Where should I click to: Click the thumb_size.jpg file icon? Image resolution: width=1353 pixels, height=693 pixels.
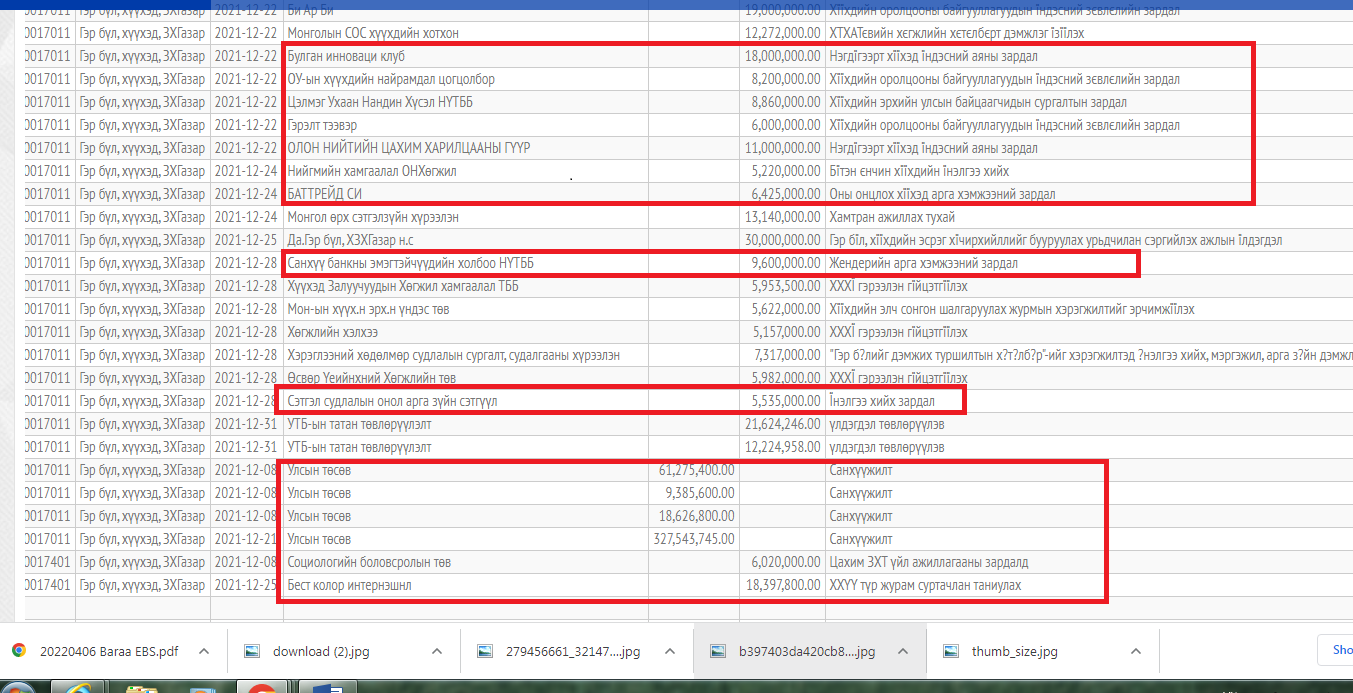tap(952, 651)
